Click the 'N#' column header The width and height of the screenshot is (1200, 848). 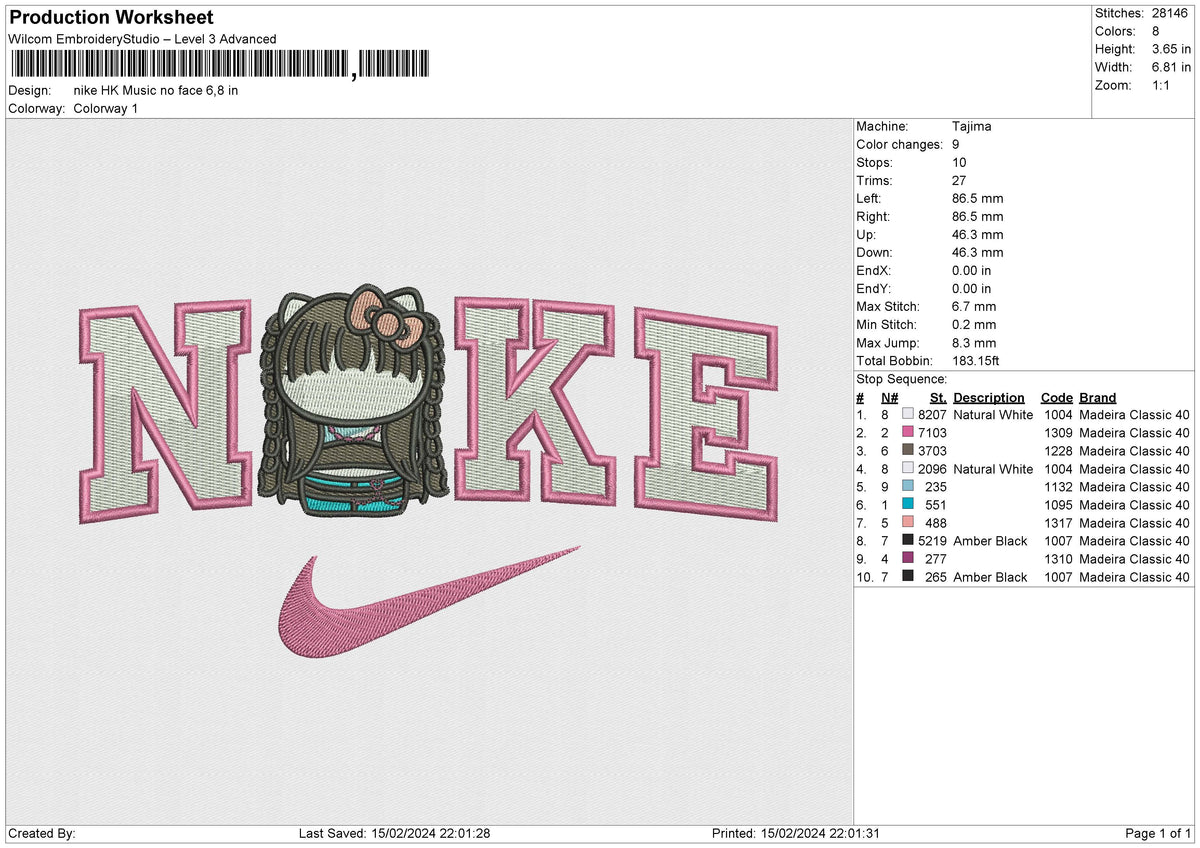889,398
